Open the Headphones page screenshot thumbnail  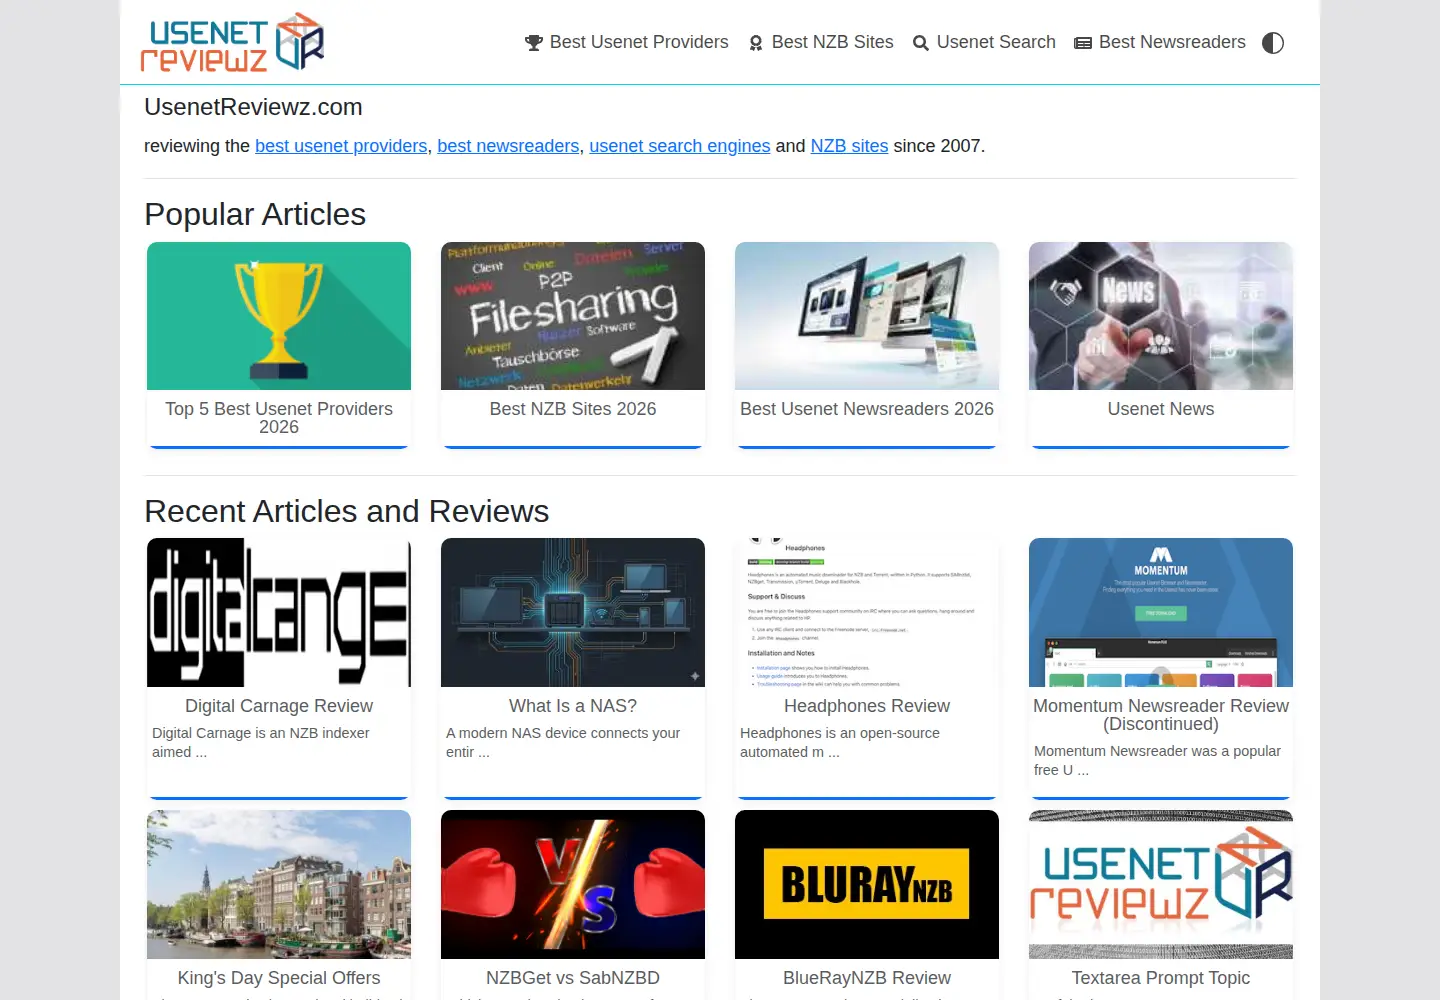867,612
